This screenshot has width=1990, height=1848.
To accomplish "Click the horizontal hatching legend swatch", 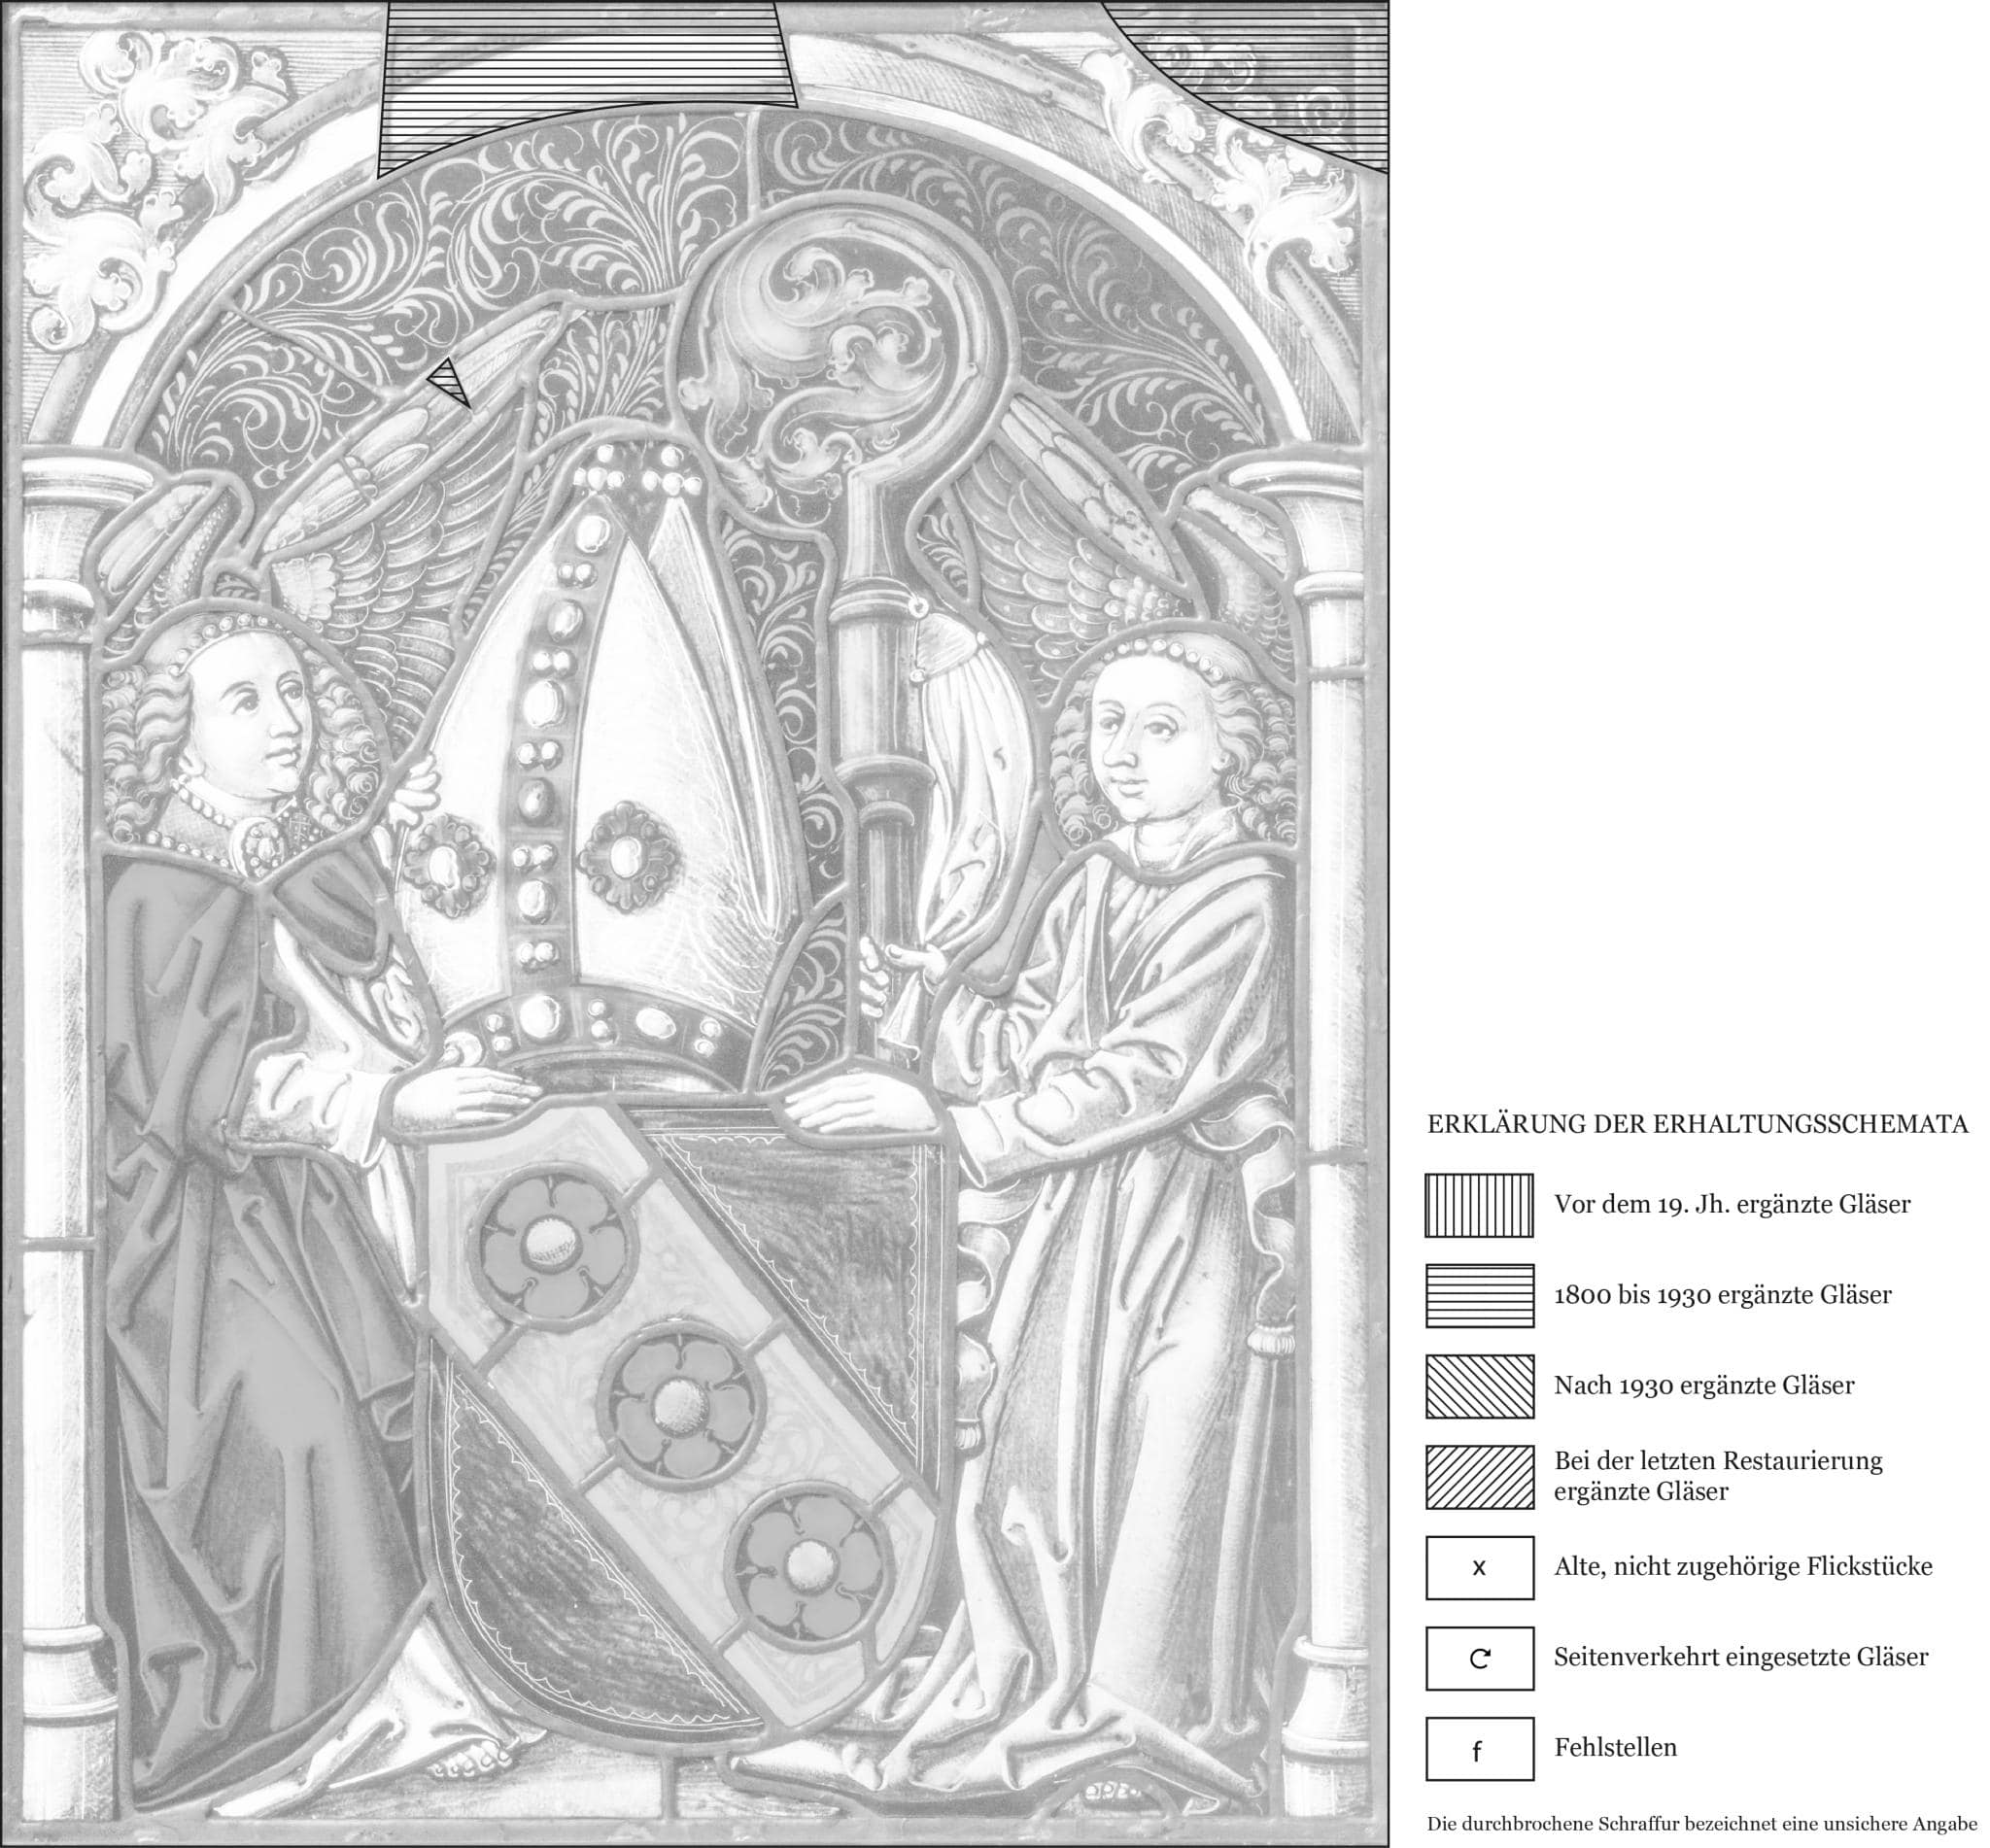I will 1478,1295.
